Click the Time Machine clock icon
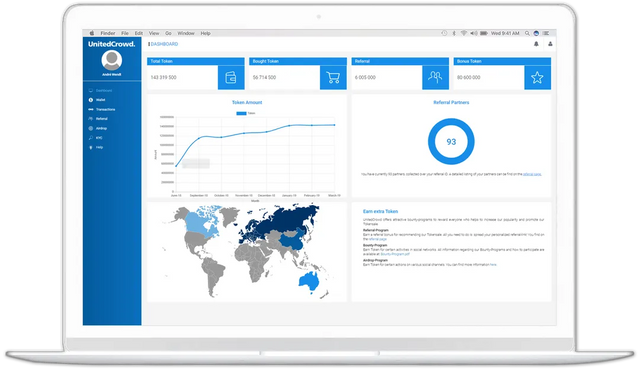The image size is (640, 373). pos(444,33)
